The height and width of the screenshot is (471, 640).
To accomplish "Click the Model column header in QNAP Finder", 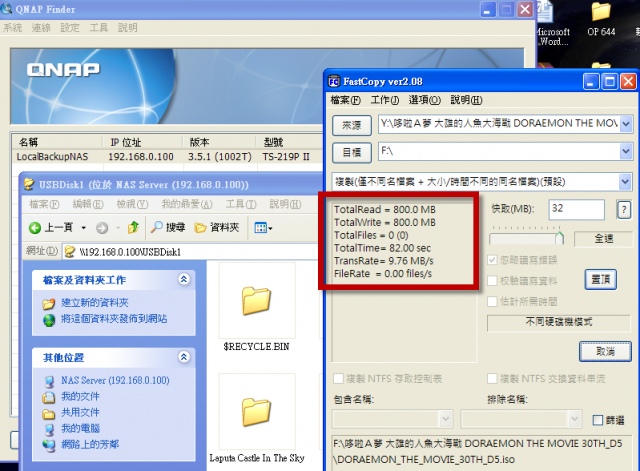I will click(x=289, y=142).
